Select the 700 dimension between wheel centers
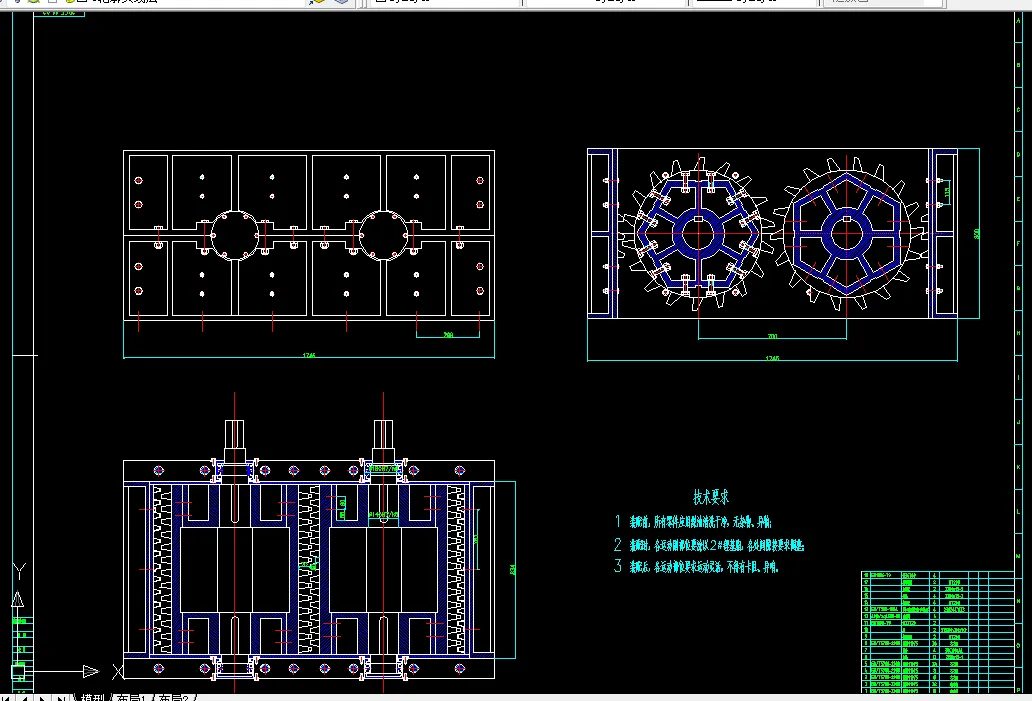This screenshot has width=1032, height=701. coord(772,336)
